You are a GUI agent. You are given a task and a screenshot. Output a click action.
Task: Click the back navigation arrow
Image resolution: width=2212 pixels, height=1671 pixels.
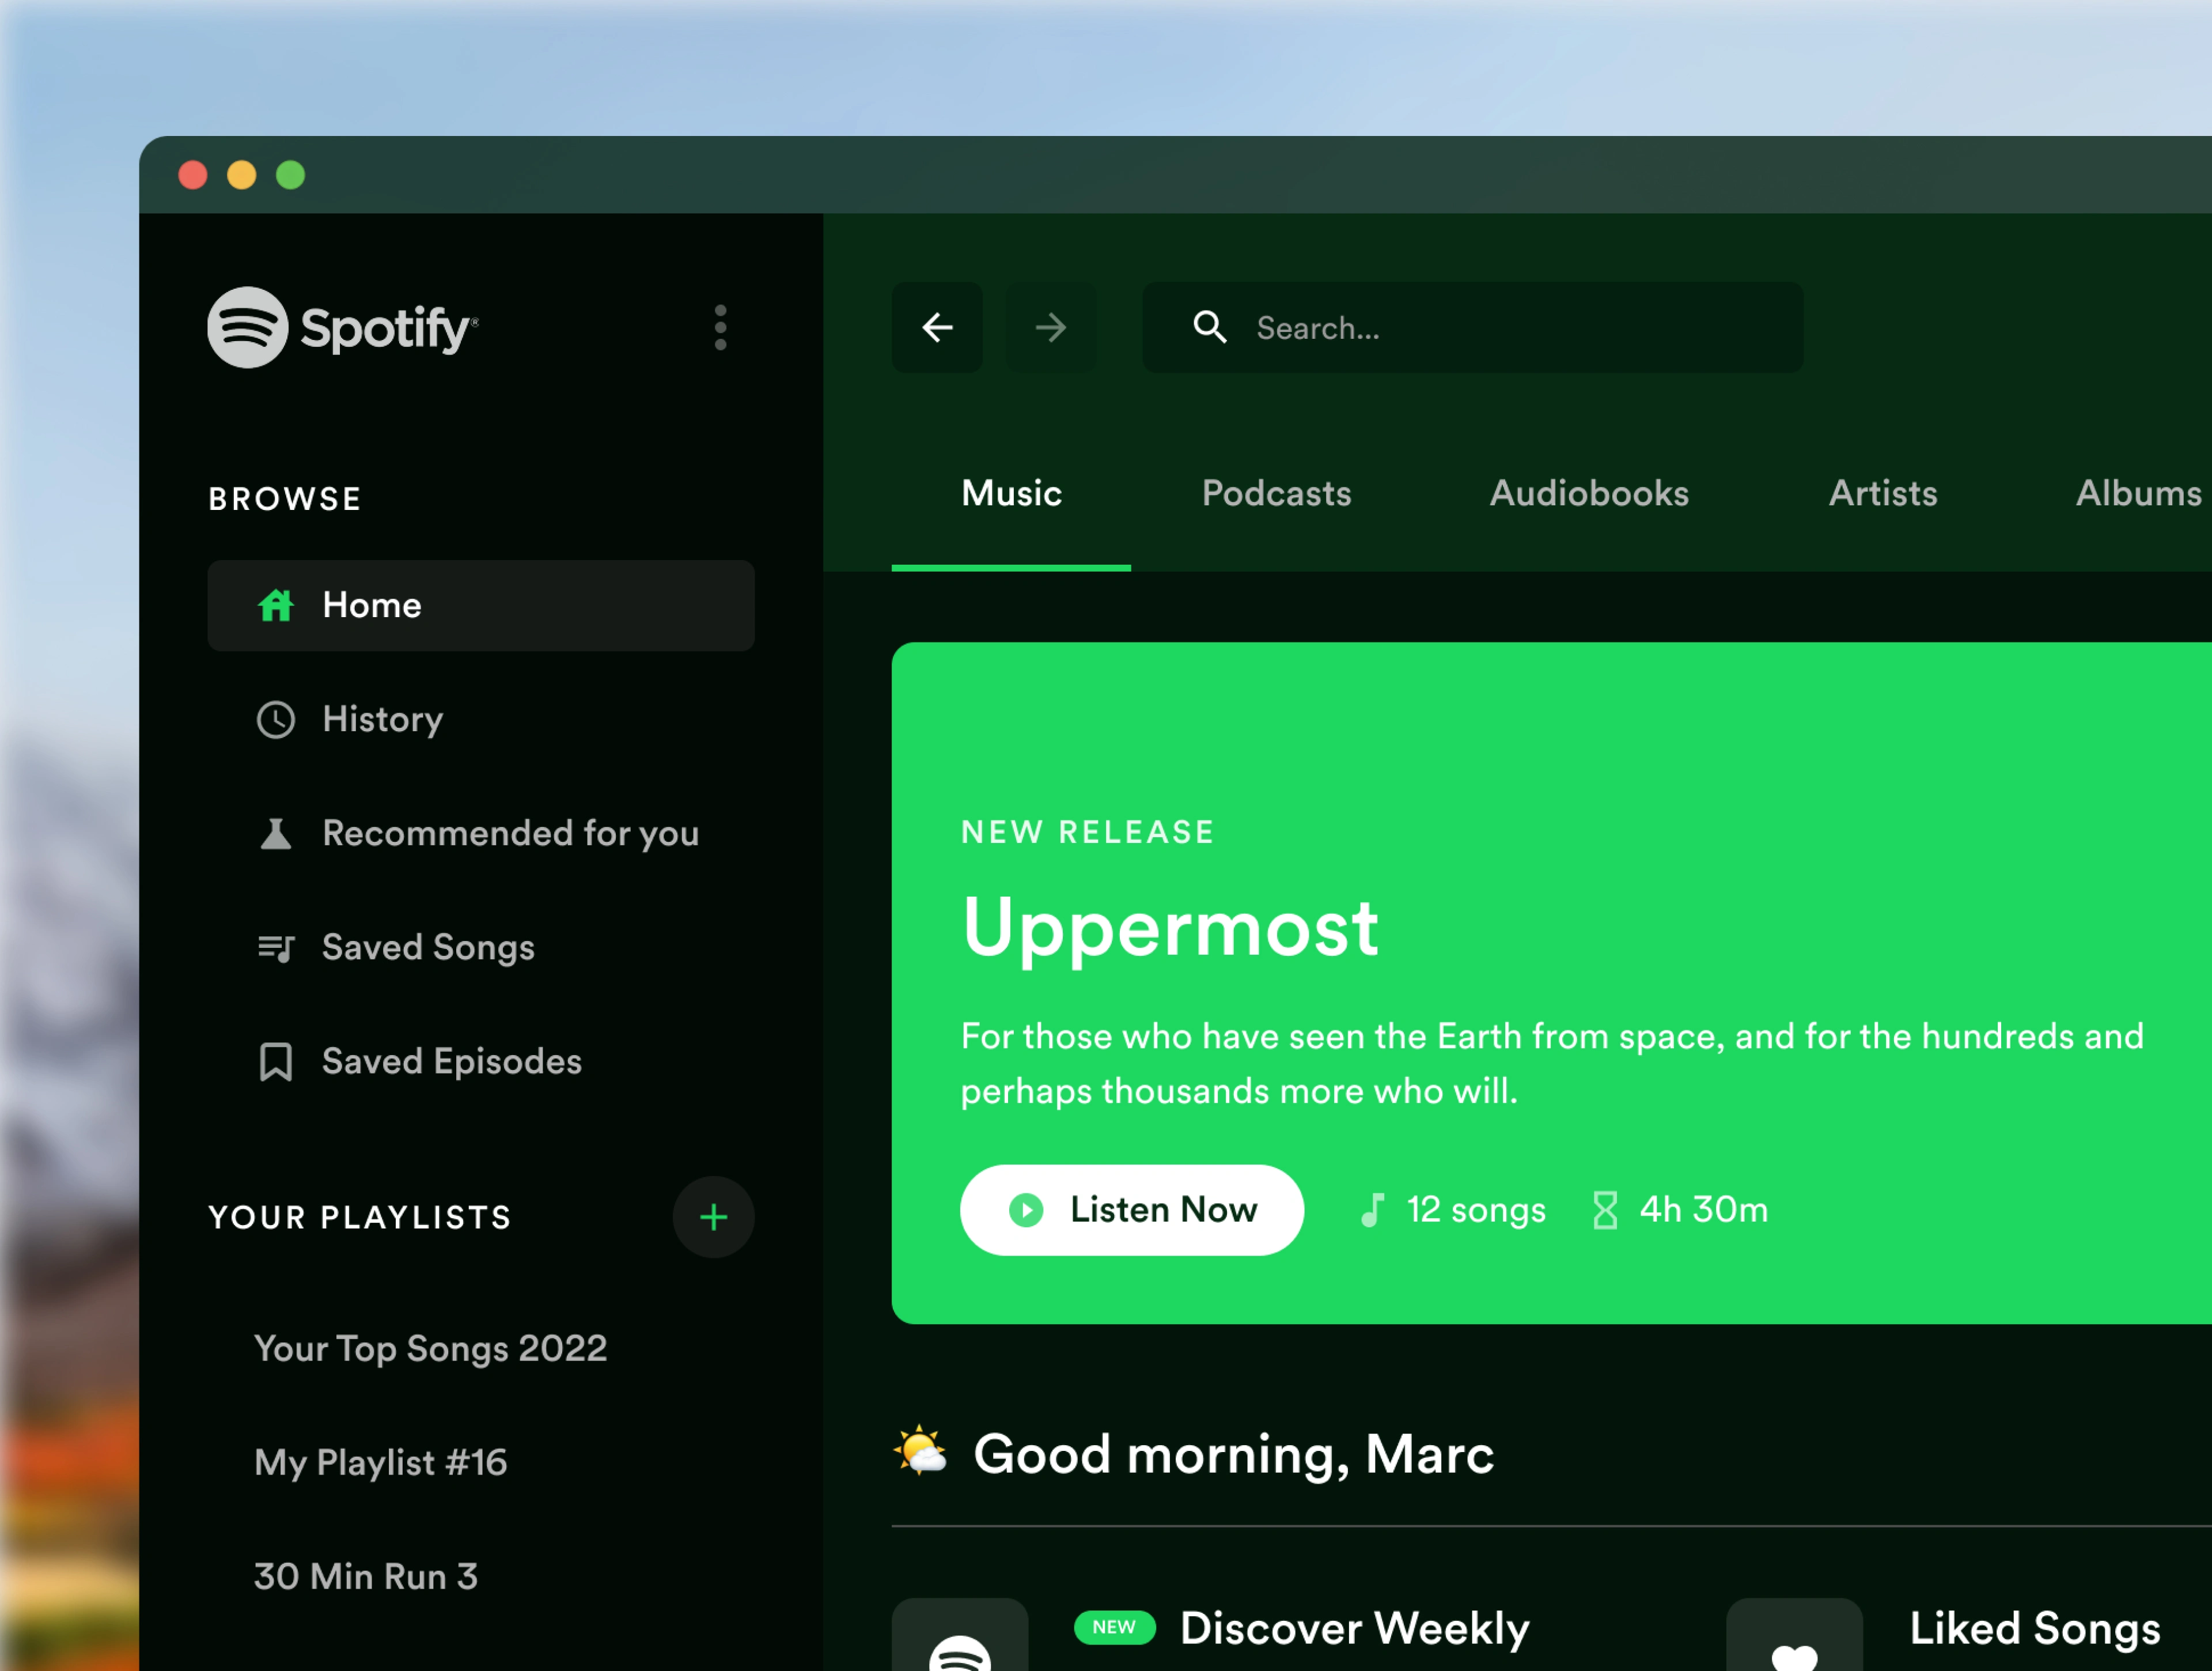click(x=936, y=327)
